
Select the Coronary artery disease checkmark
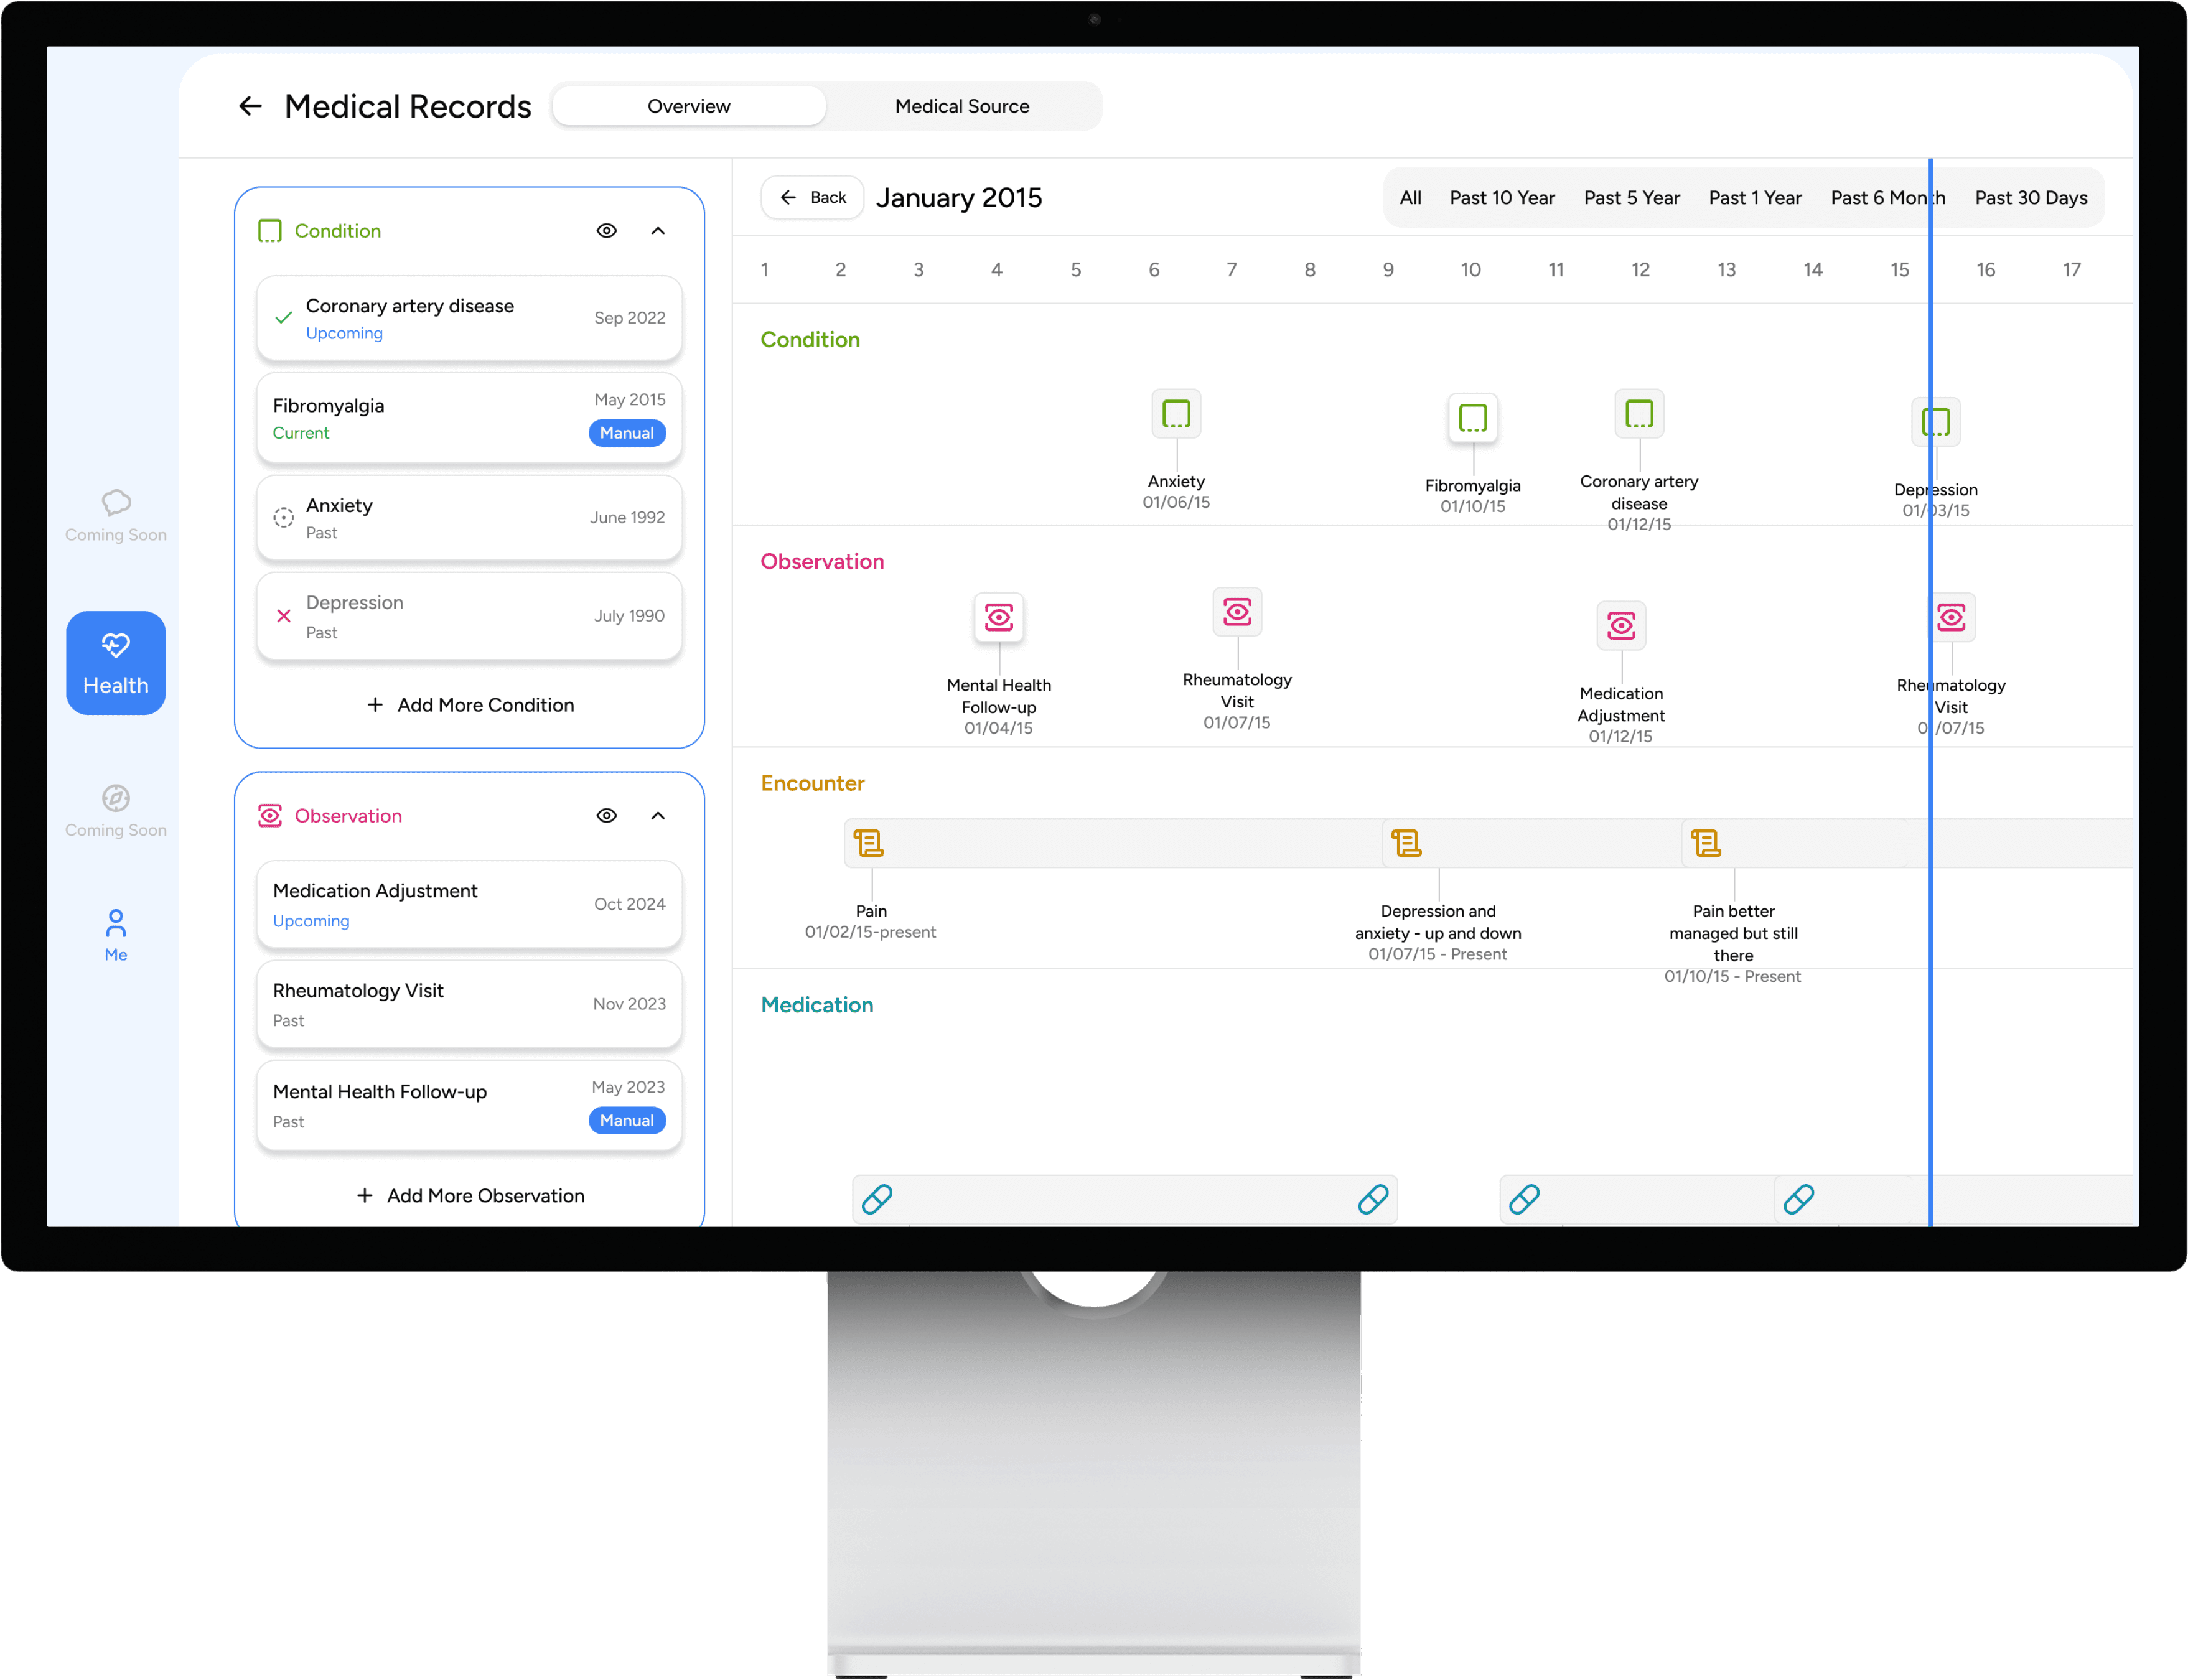point(284,318)
